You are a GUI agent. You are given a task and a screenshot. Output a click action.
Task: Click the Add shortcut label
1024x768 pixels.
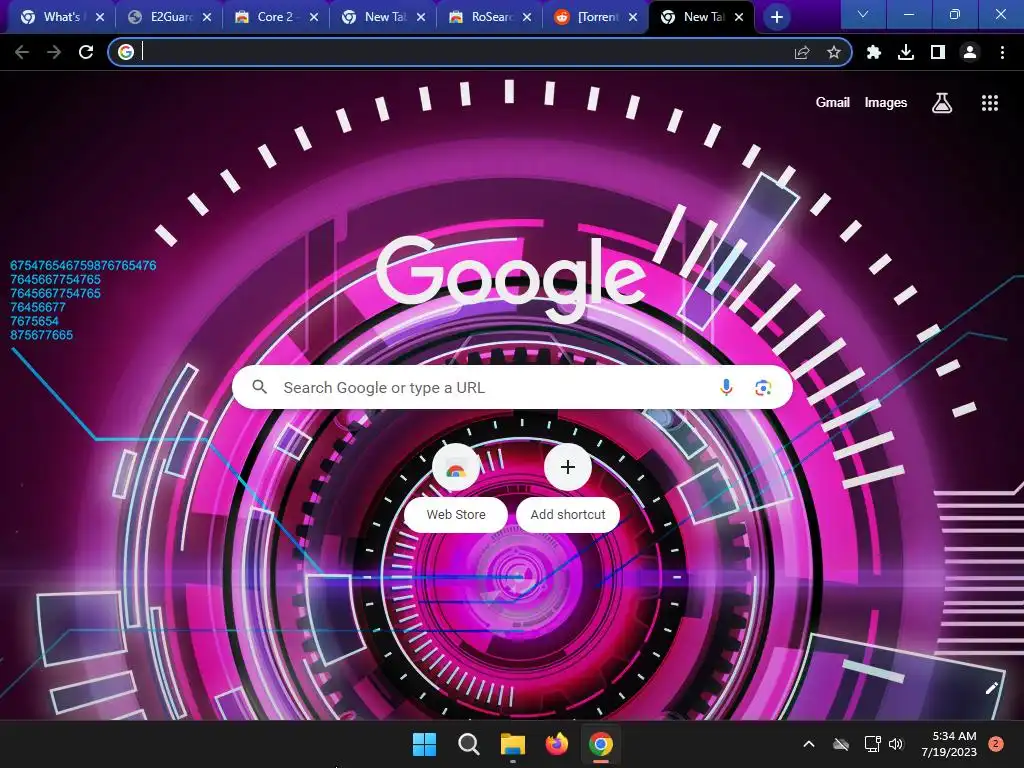pos(568,515)
